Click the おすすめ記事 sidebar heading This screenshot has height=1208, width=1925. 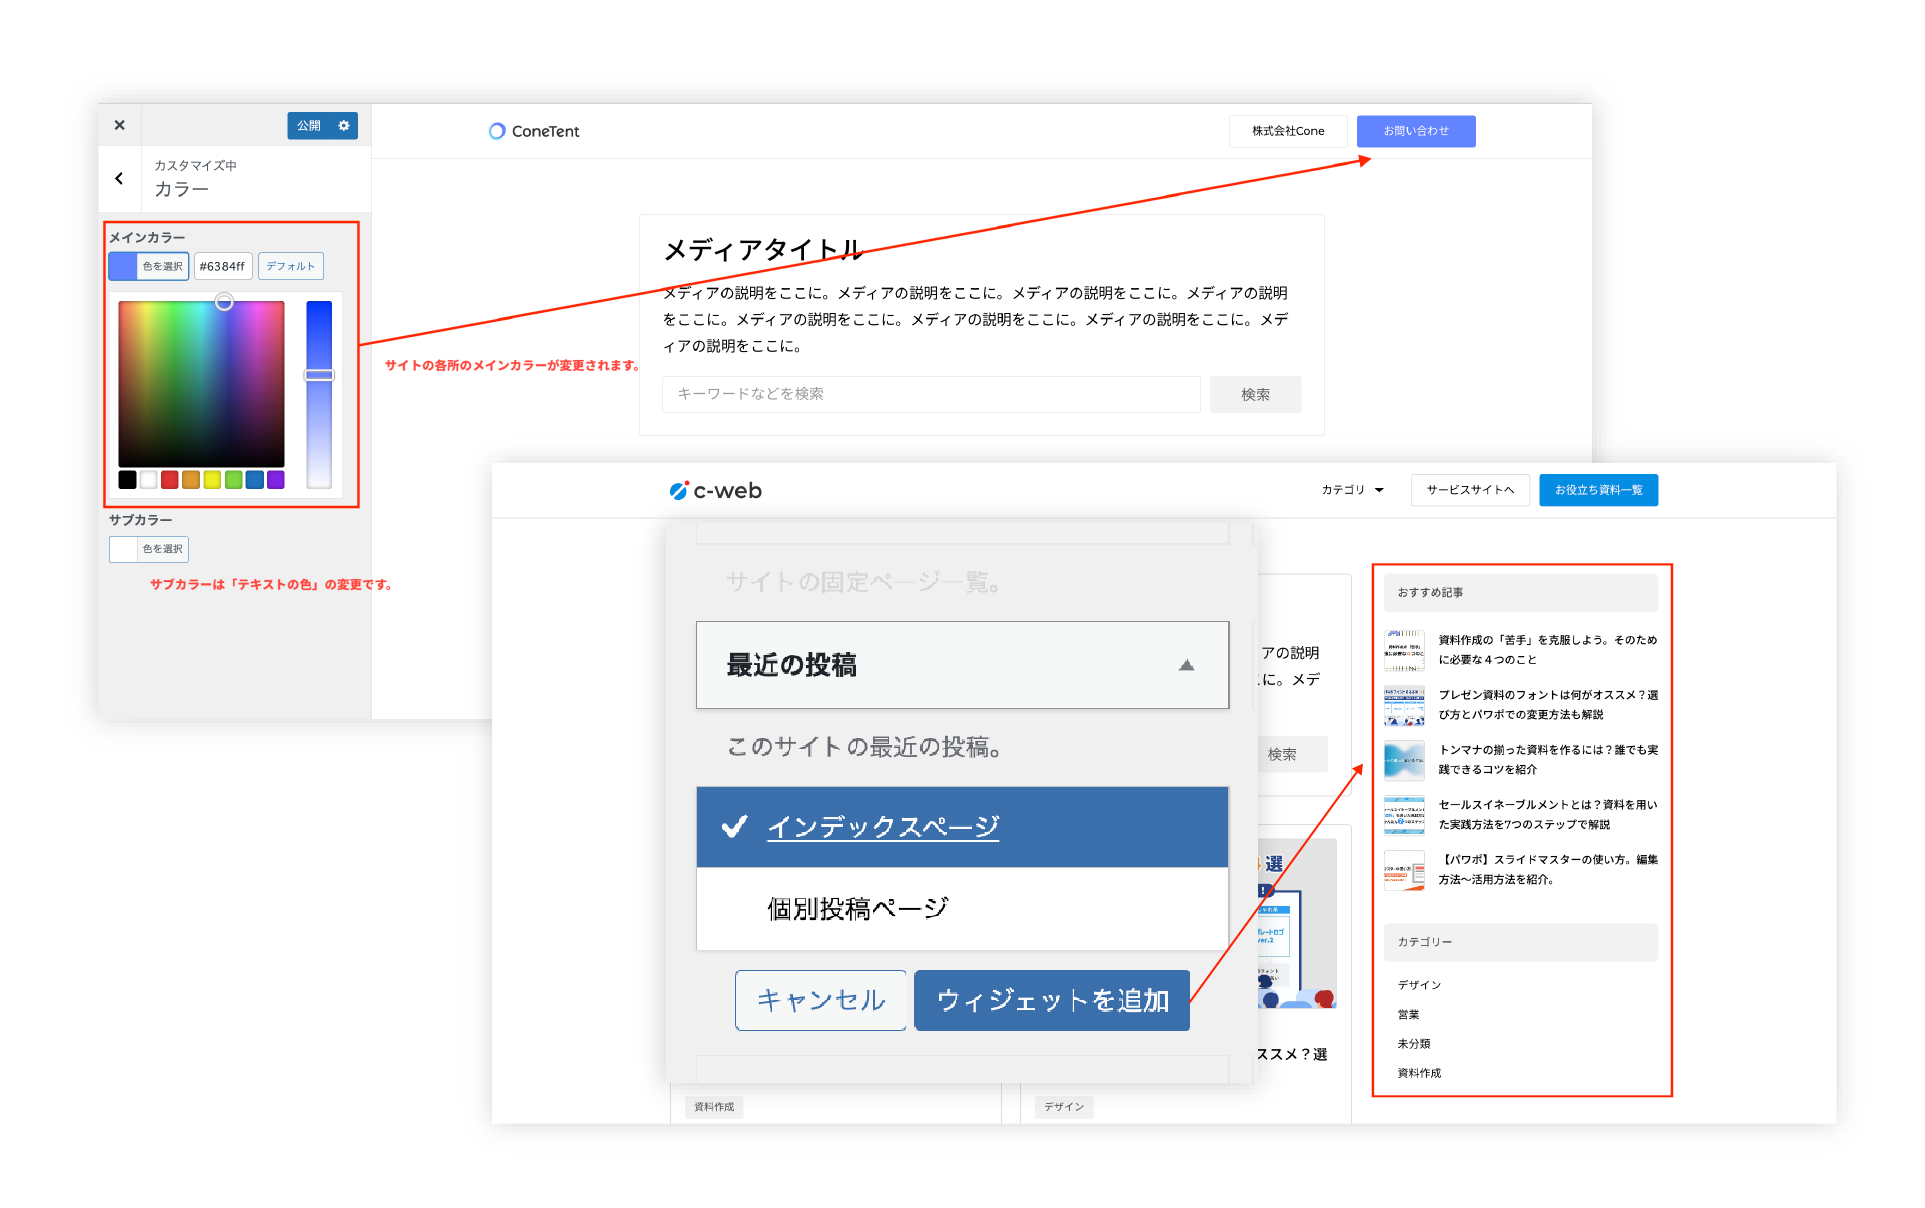[1521, 593]
